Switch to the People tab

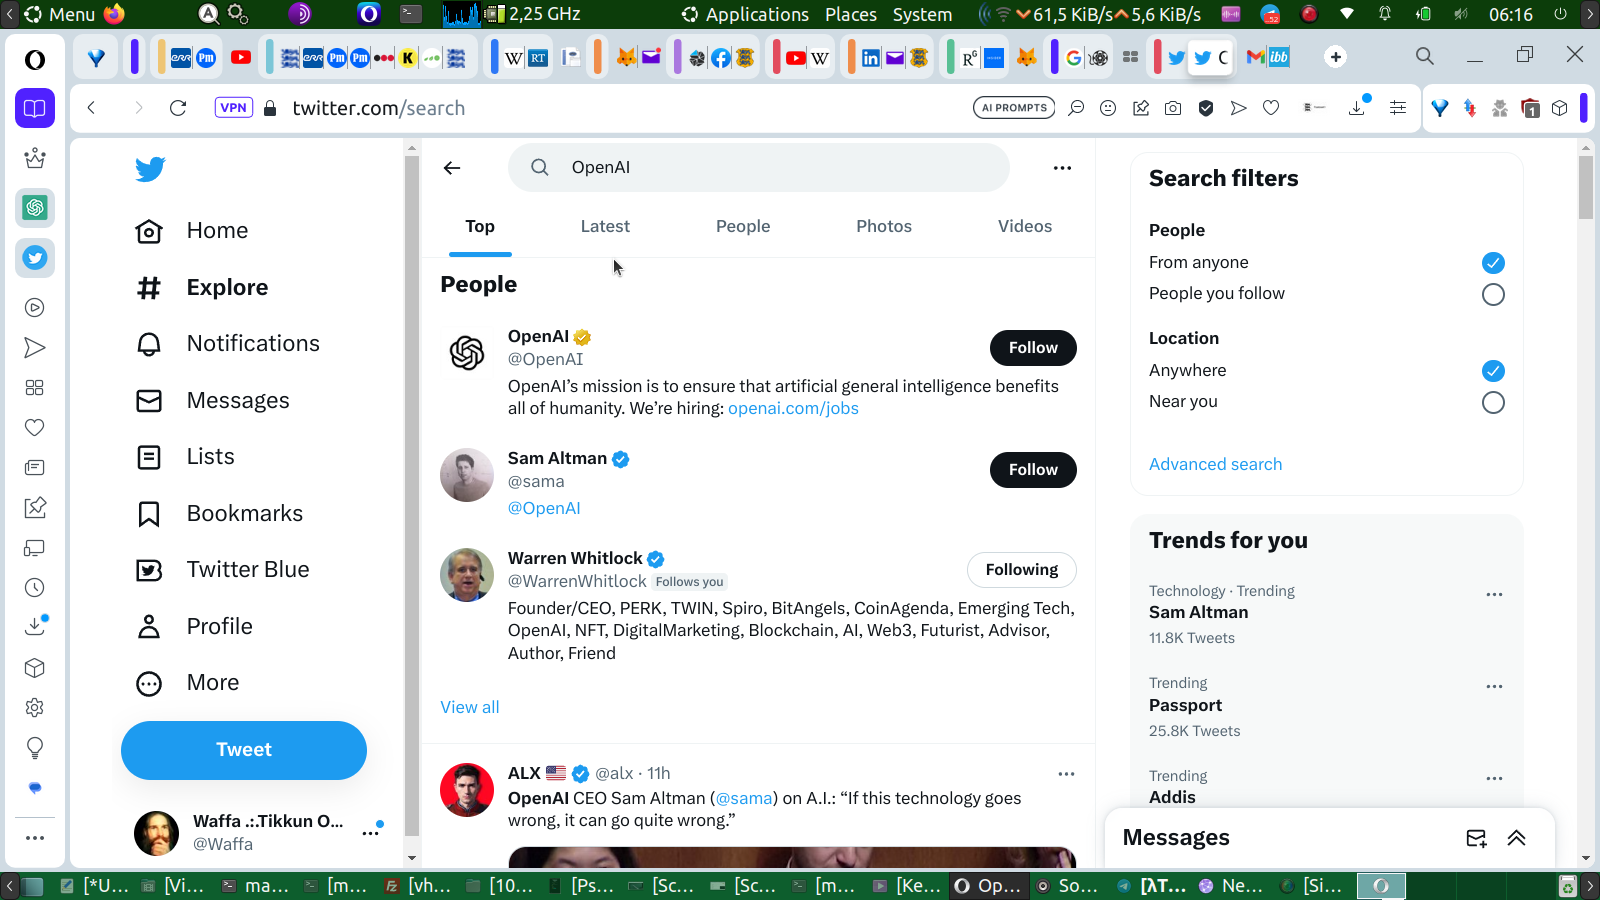tap(743, 227)
